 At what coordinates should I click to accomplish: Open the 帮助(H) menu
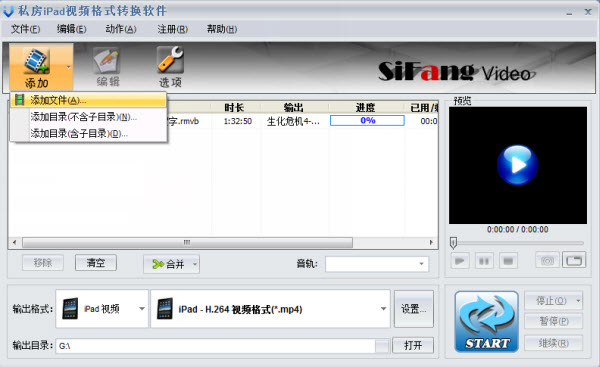[x=222, y=29]
